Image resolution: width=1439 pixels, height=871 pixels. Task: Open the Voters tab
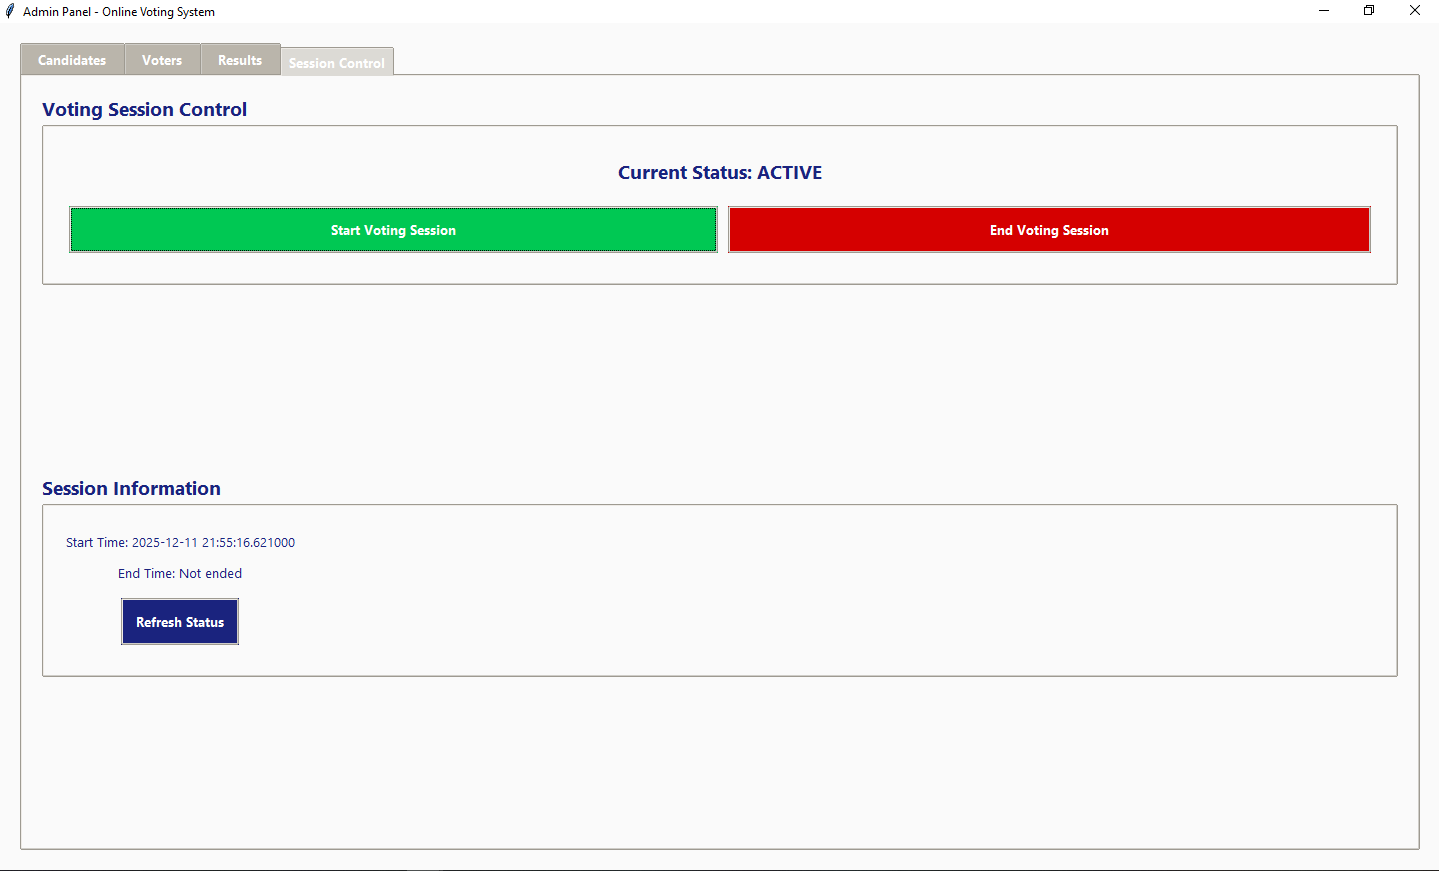pos(162,59)
